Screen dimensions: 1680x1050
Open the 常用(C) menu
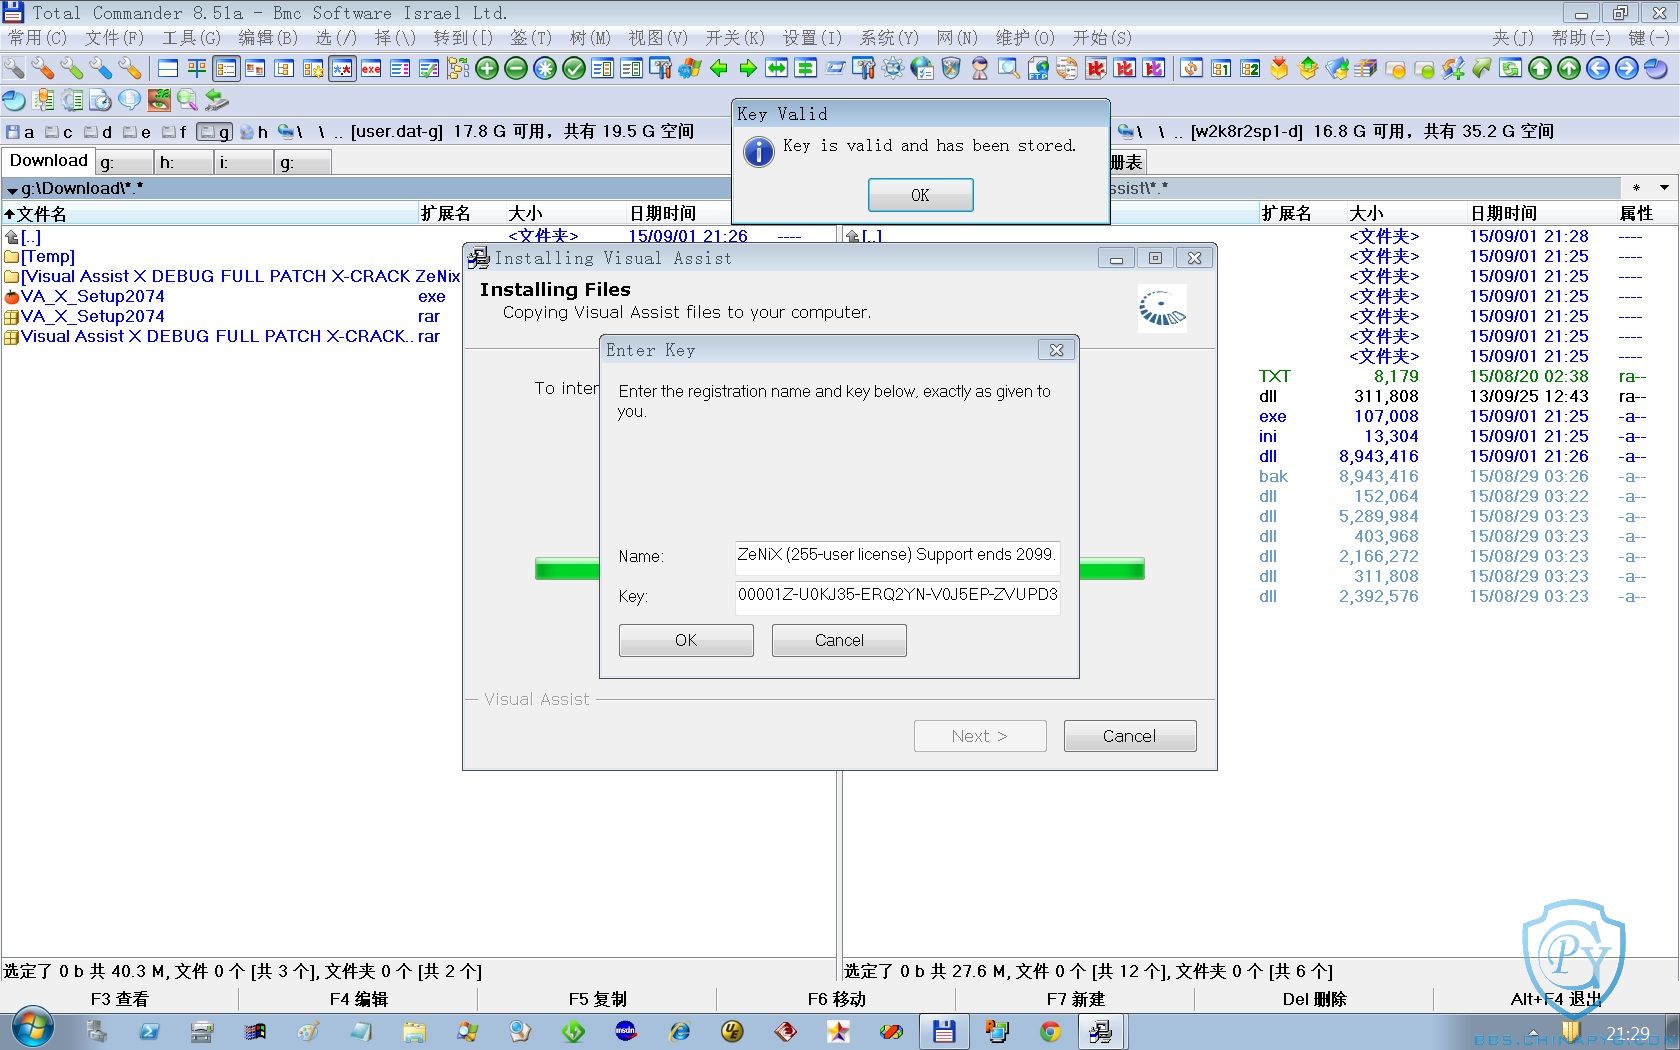point(37,38)
